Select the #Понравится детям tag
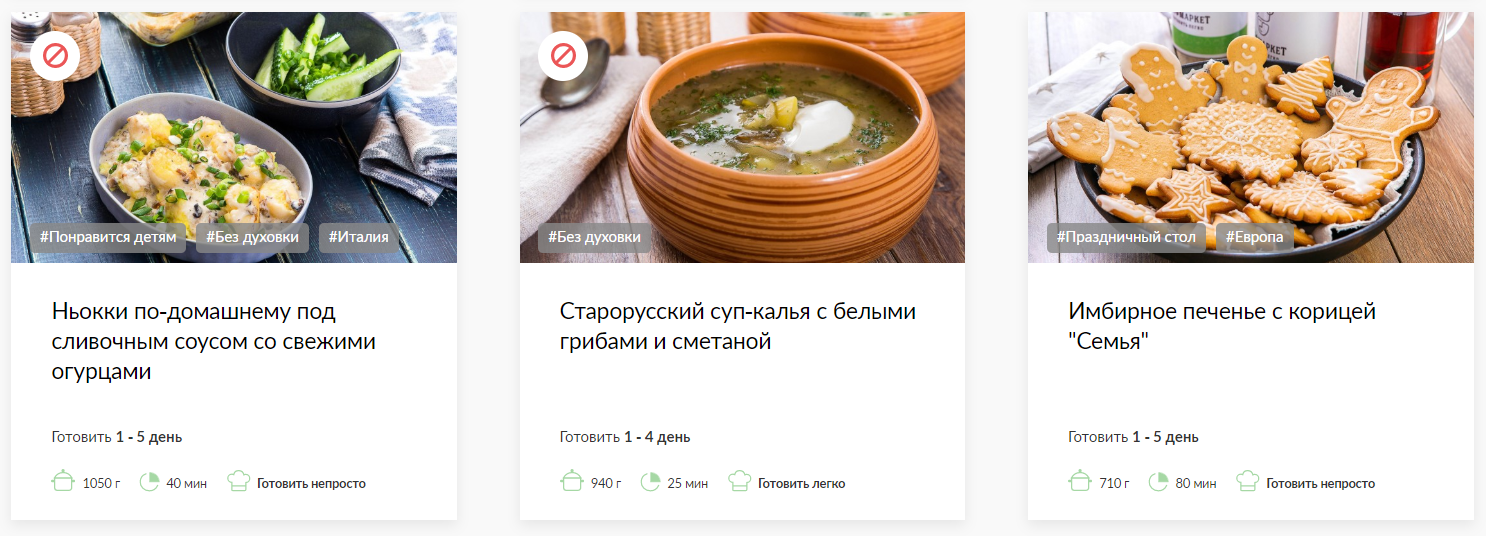Image resolution: width=1486 pixels, height=536 pixels. click(108, 238)
